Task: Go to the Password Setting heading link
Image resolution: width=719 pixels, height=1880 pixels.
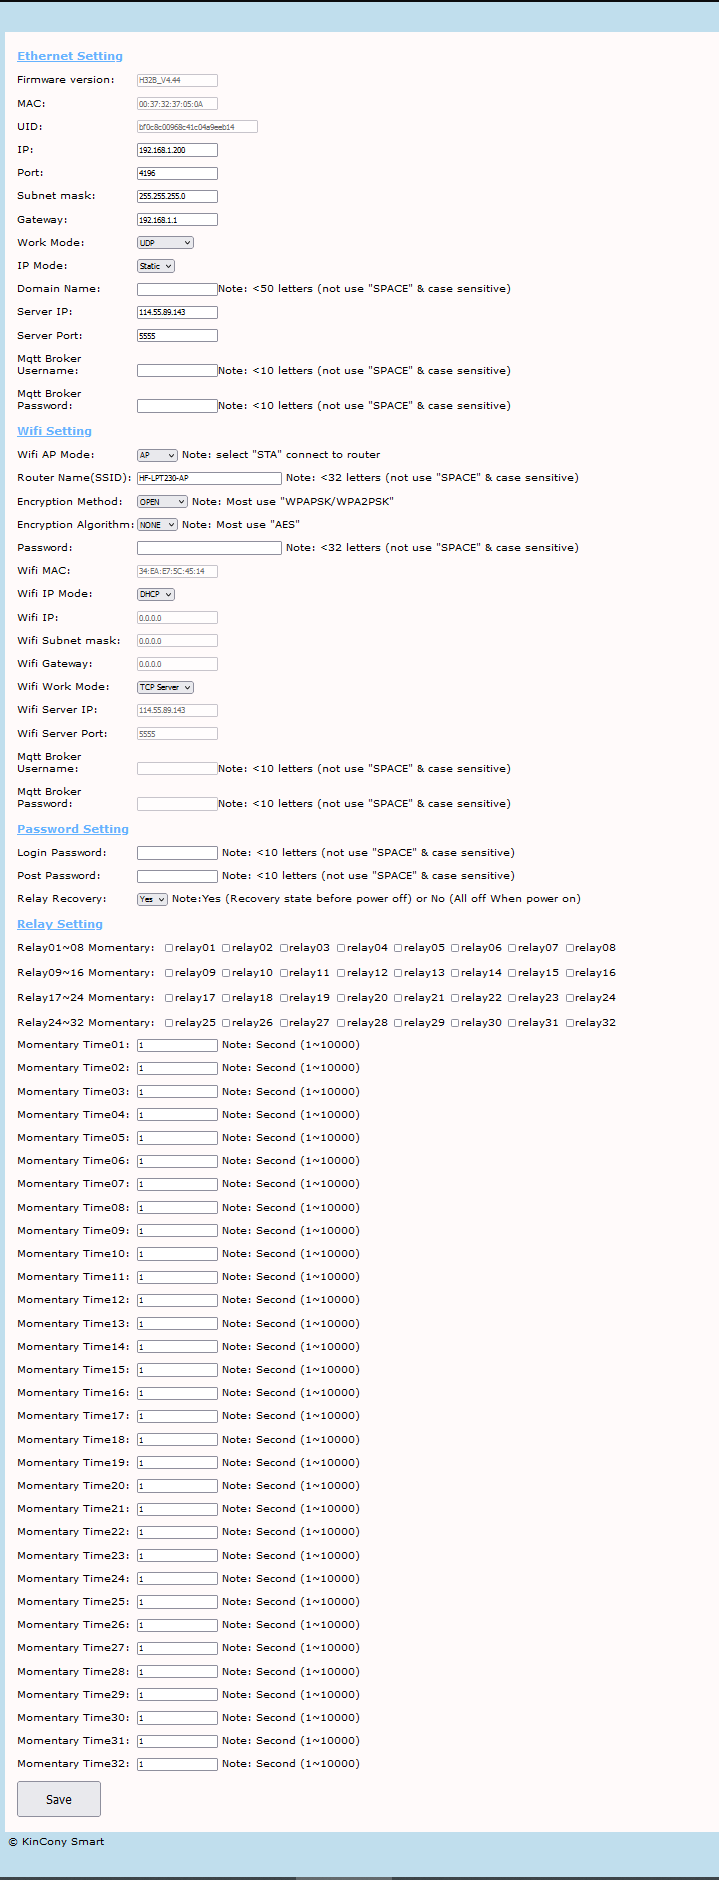Action: 73,829
